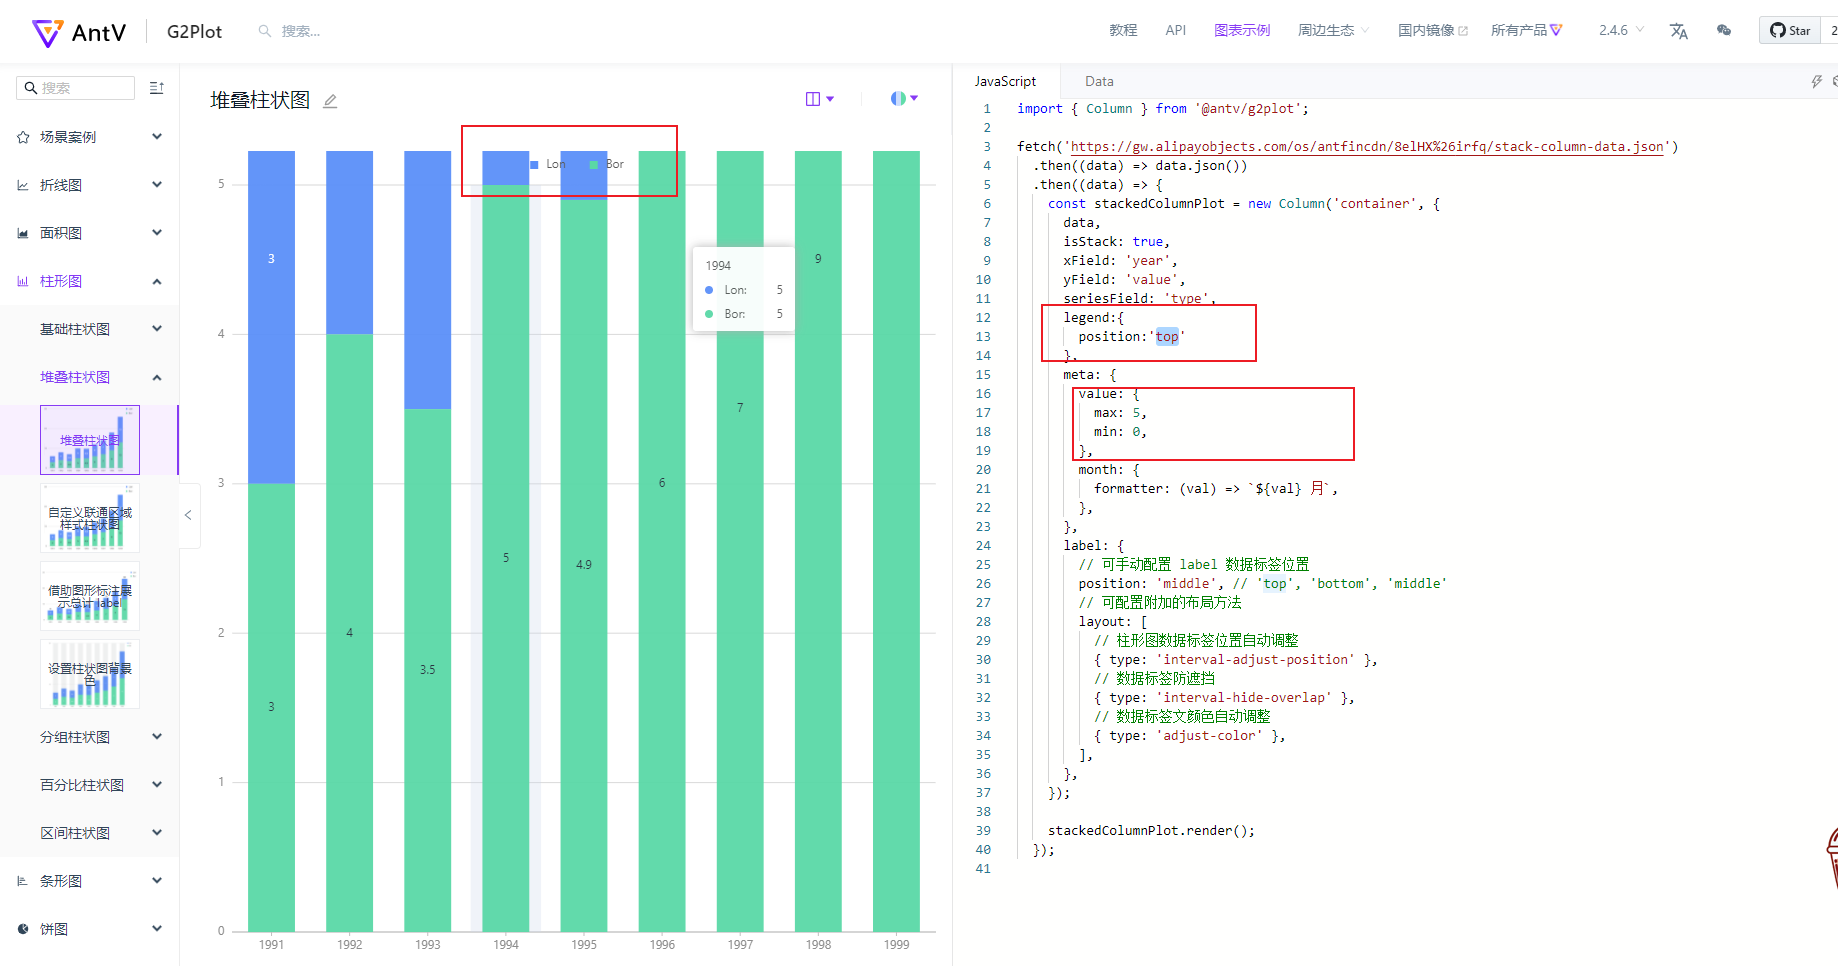Viewport: 1838px width, 966px height.
Task: Star the project via the GitHub button
Action: pos(1789,30)
